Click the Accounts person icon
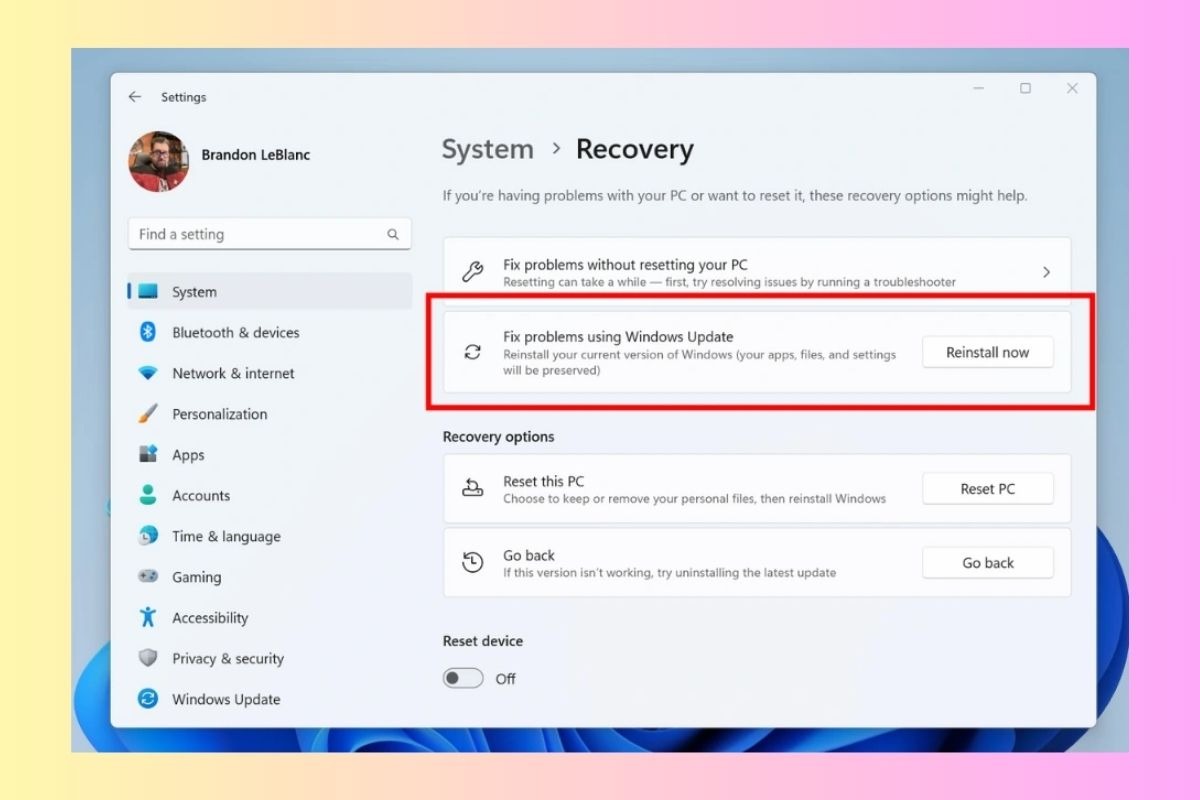Image resolution: width=1200 pixels, height=800 pixels. (148, 496)
